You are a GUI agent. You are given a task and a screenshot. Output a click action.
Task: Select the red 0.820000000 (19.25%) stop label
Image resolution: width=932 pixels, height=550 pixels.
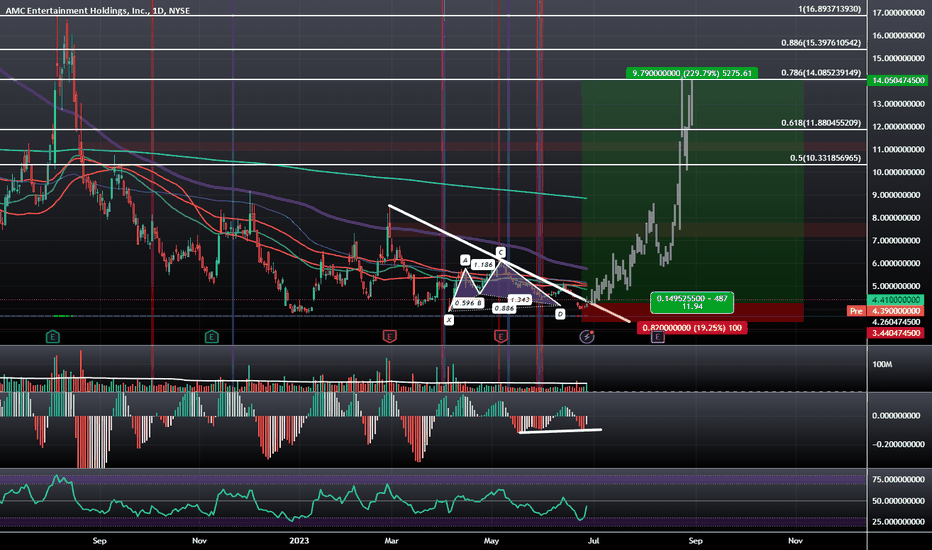coord(692,328)
